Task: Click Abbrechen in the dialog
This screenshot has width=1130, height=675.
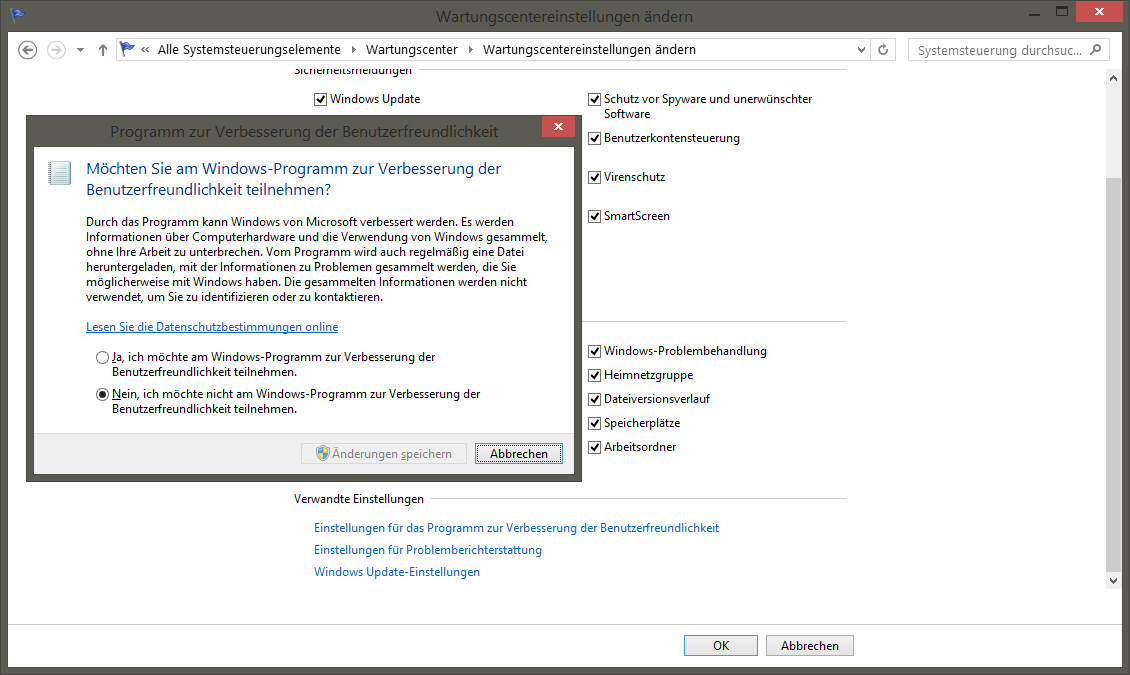Action: point(519,454)
